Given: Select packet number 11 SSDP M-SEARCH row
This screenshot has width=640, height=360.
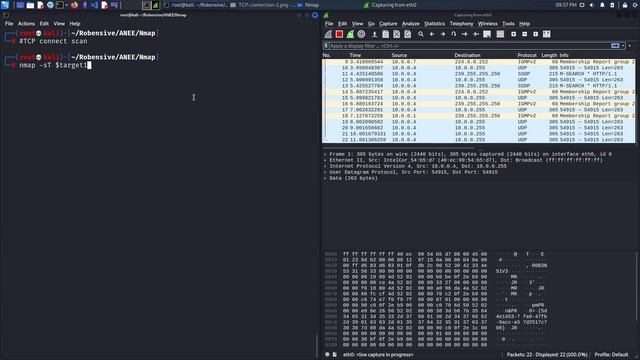Looking at the screenshot, I should tap(478, 74).
